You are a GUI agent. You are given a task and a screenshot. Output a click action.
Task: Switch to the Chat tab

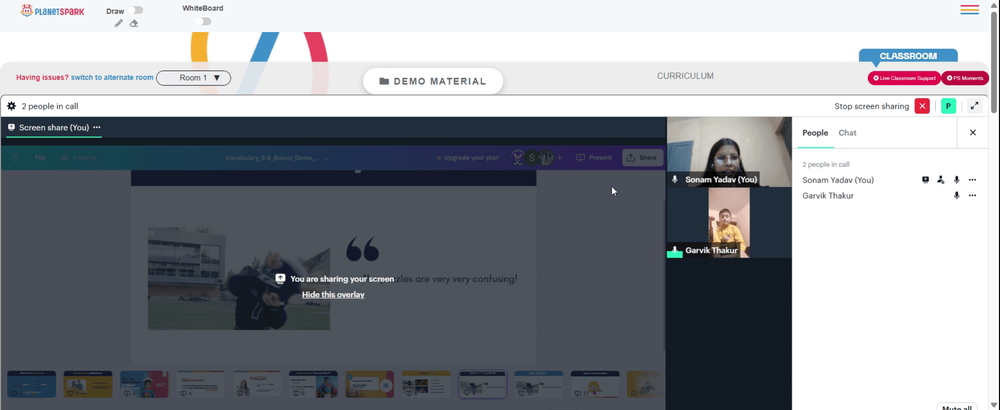pos(847,133)
